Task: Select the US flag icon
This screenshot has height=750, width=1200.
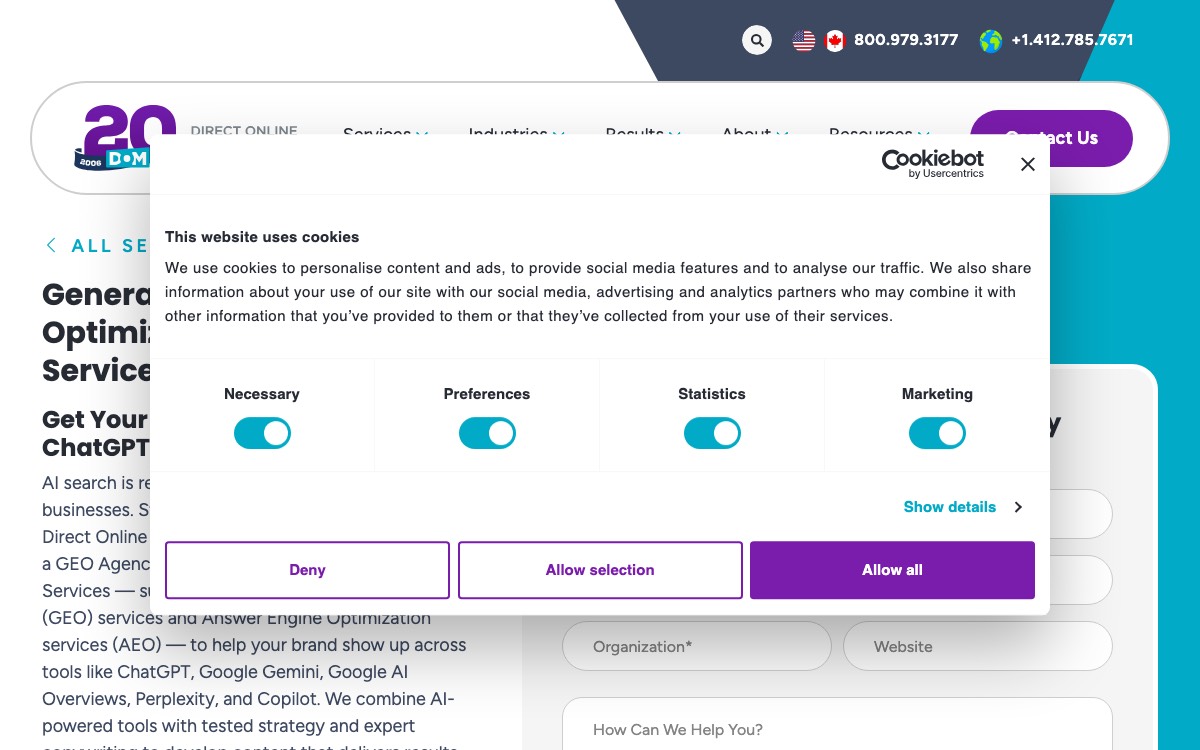Action: pyautogui.click(x=804, y=41)
